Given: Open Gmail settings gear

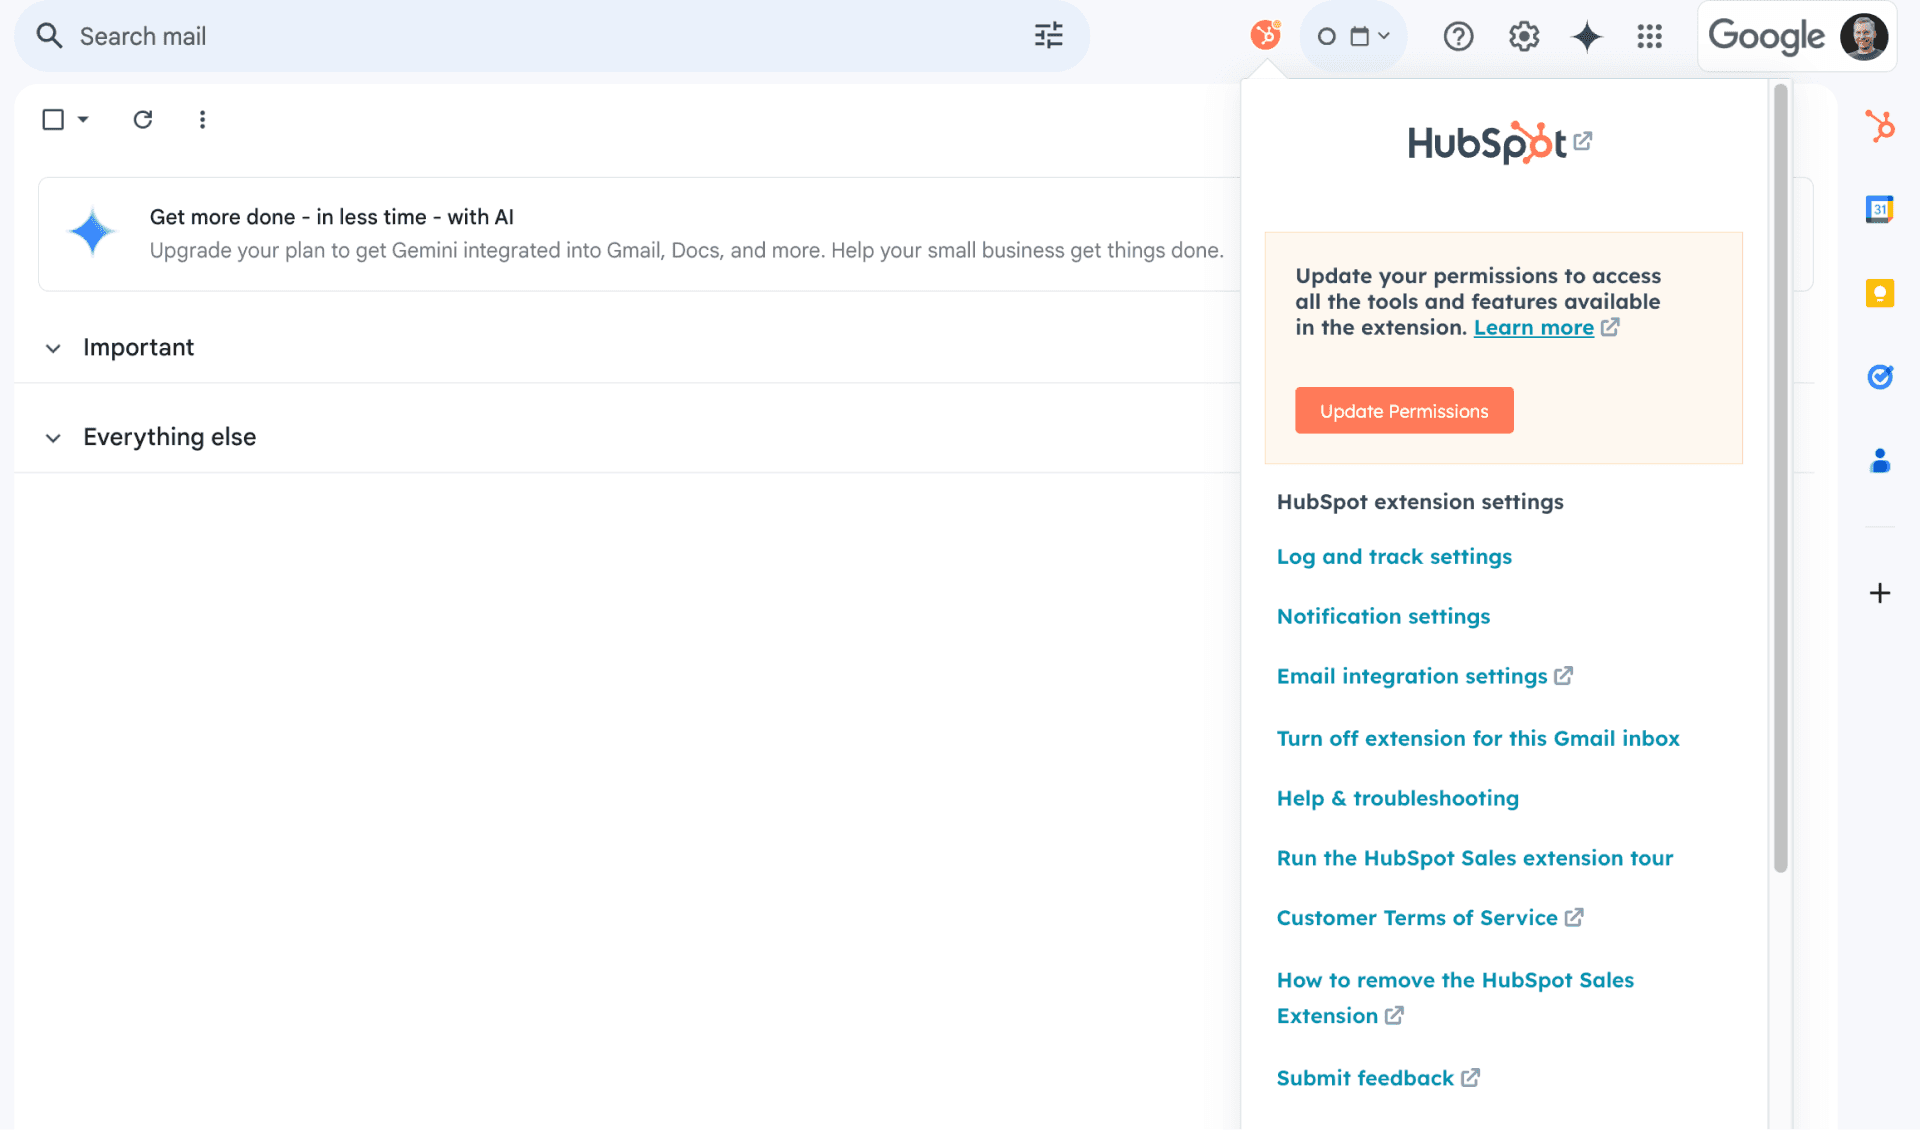Looking at the screenshot, I should 1523,37.
